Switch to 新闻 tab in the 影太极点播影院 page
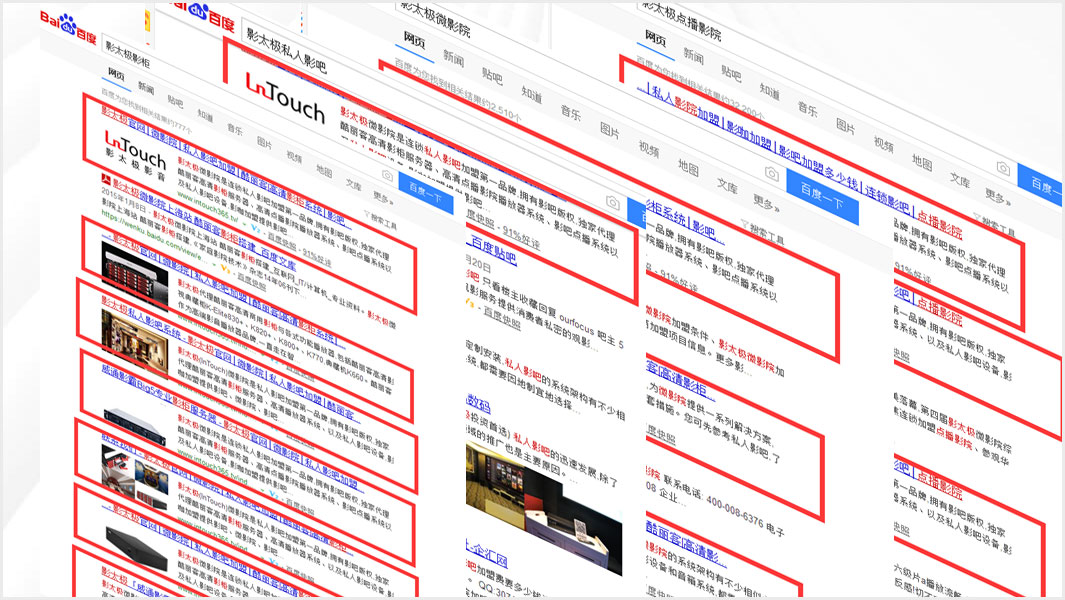This screenshot has height=600, width=1065. point(693,56)
